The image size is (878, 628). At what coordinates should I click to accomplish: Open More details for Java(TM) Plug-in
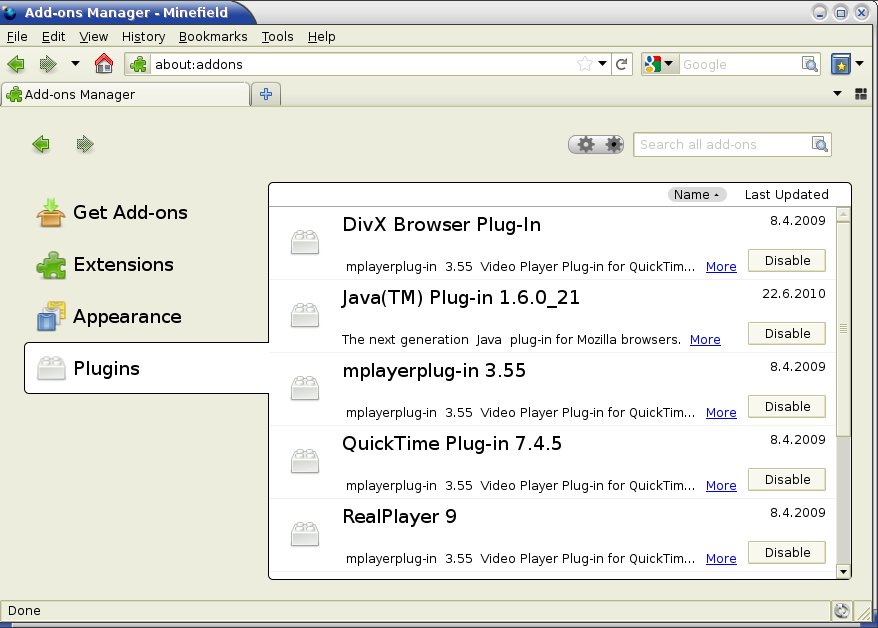click(x=705, y=340)
